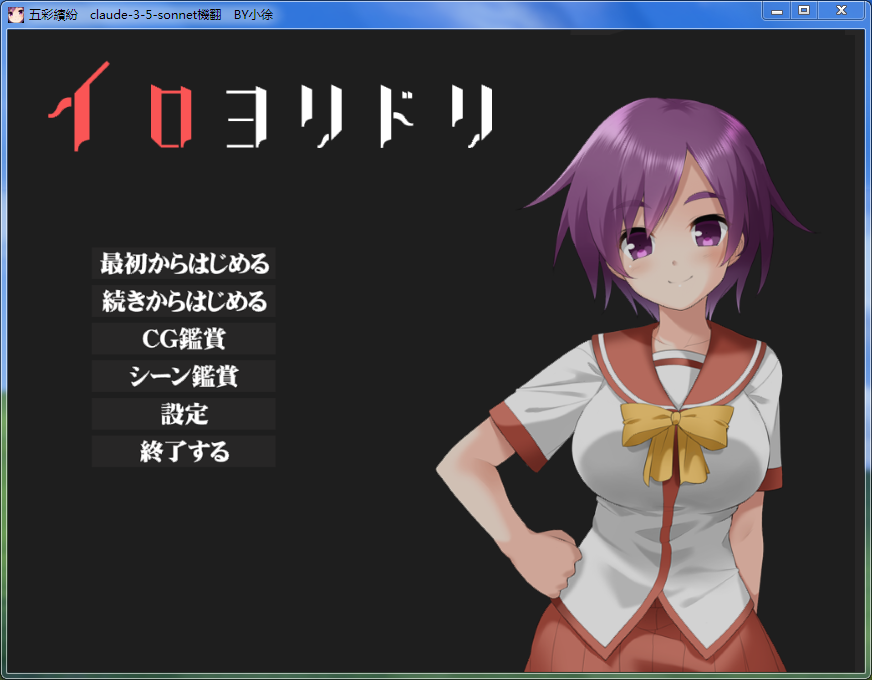Open the 設定 settings menu
The image size is (872, 680).
(x=184, y=414)
